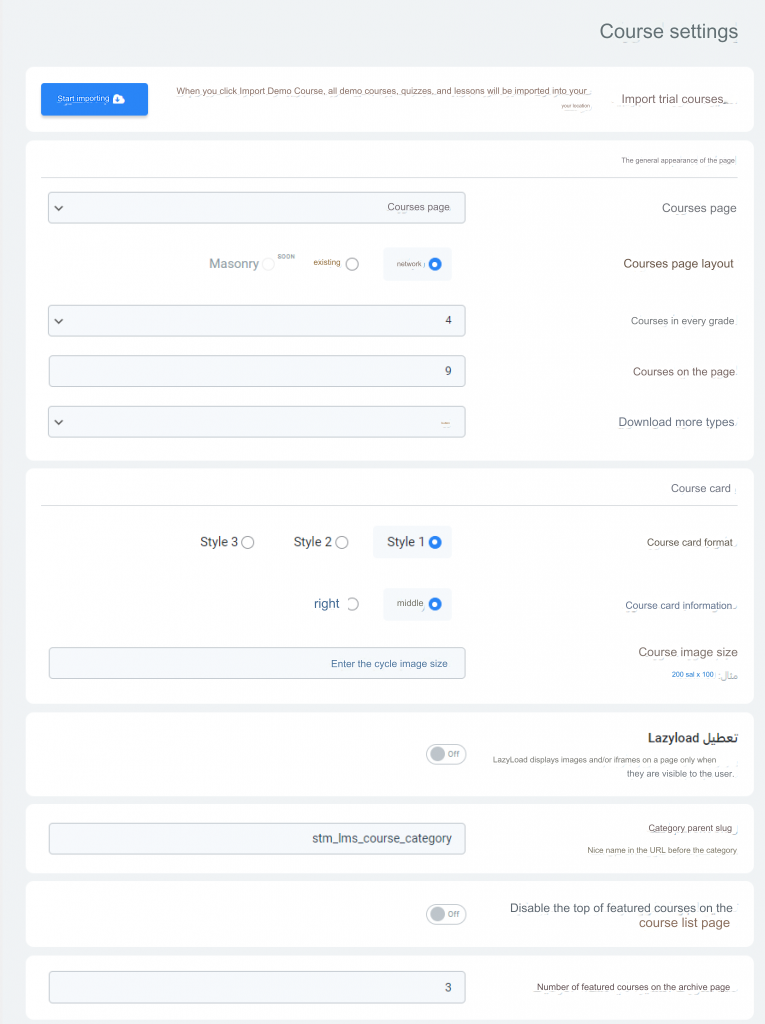Viewport: 765px width, 1024px height.
Task: Select right course card information alignment
Action: [352, 604]
